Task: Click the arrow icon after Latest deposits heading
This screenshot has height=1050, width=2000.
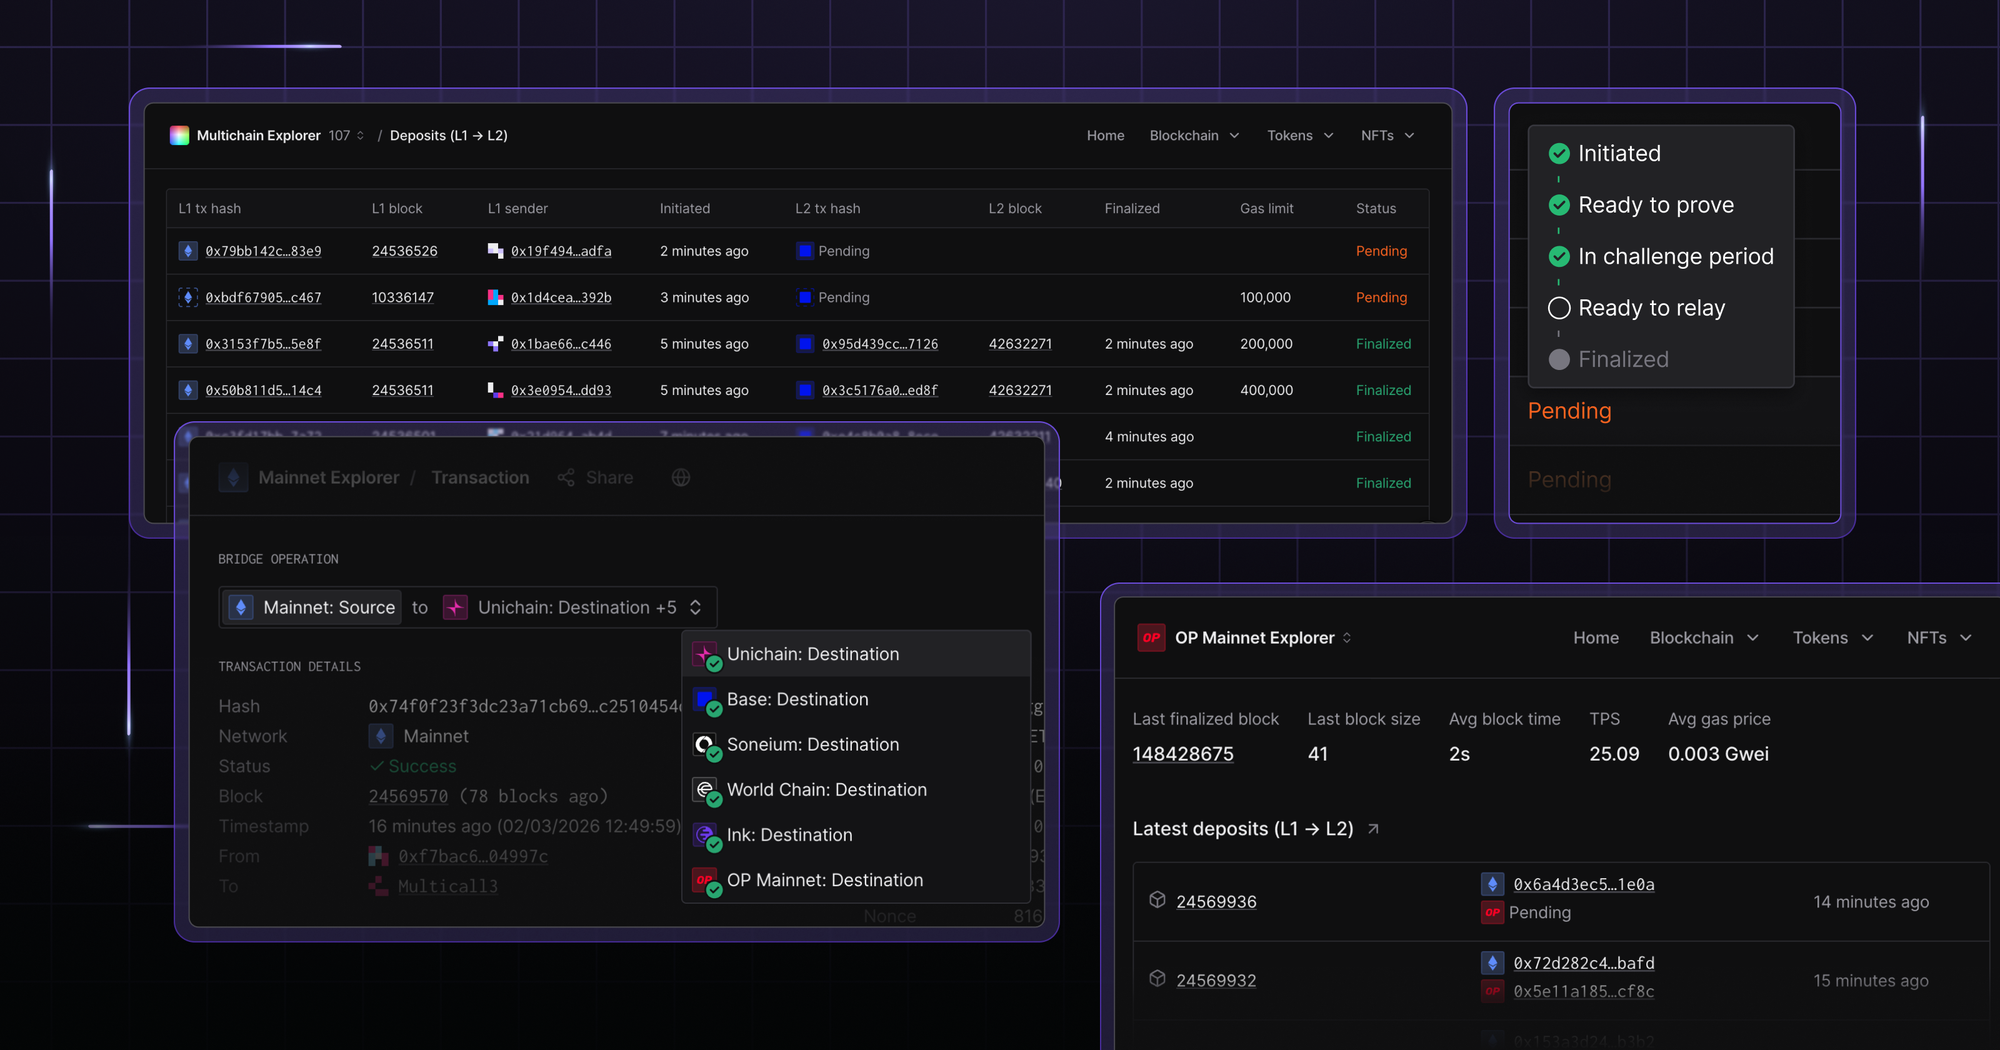Action: click(x=1374, y=829)
